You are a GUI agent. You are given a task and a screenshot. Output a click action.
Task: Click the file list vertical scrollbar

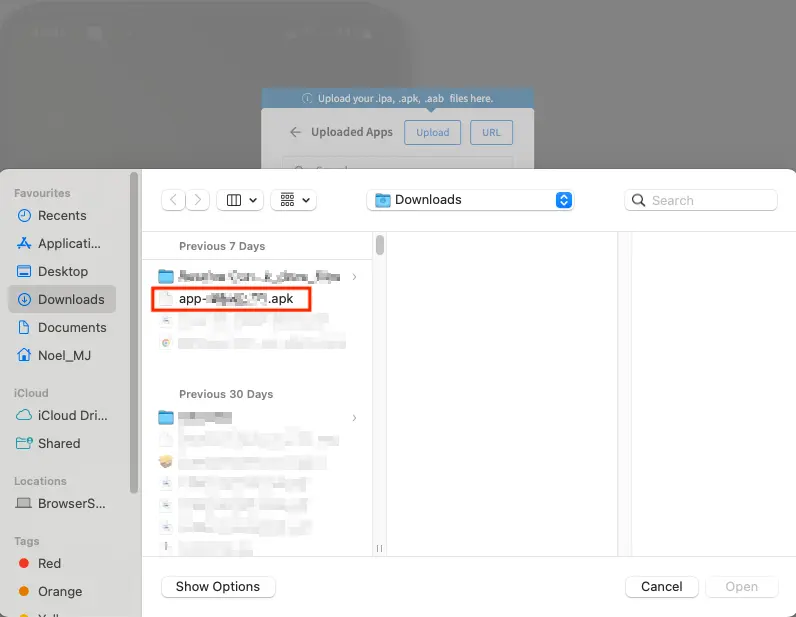pos(380,246)
